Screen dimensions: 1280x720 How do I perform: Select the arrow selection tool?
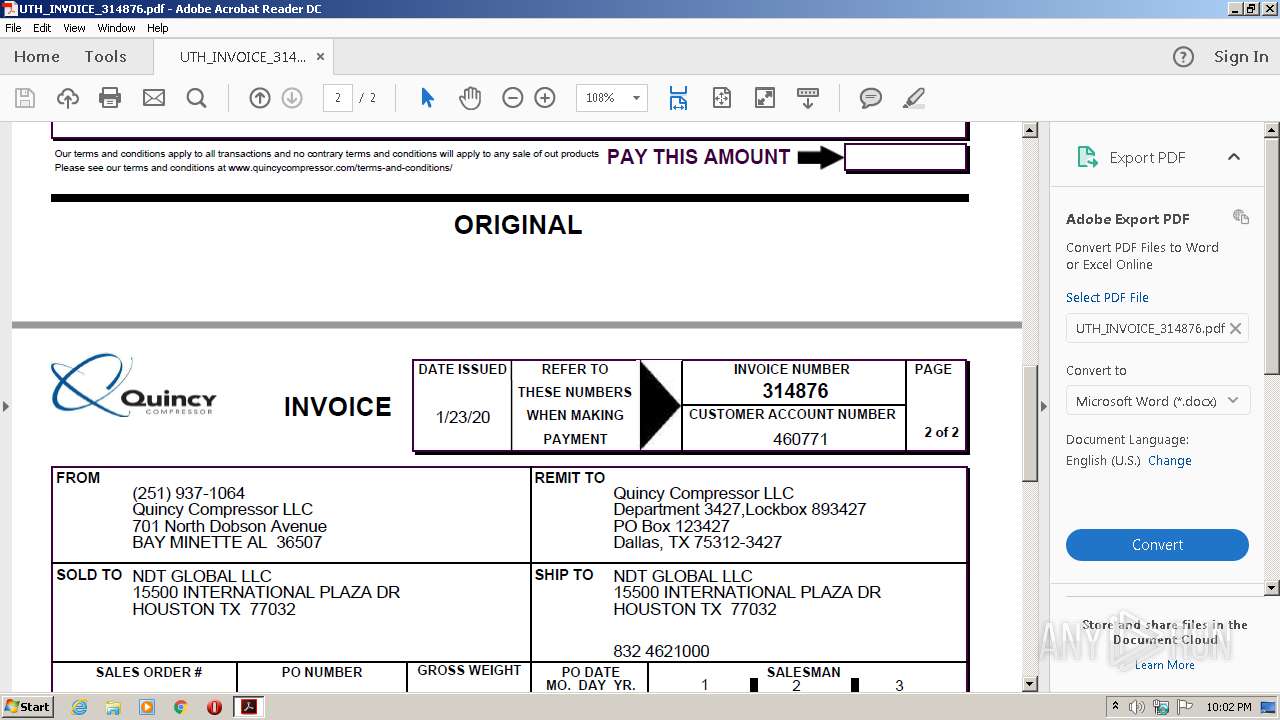coord(427,98)
